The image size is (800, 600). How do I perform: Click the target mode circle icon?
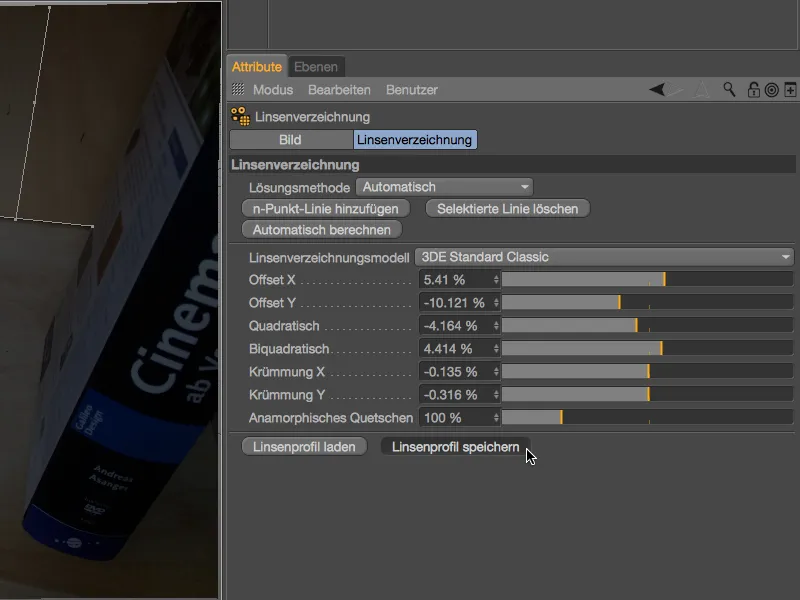772,90
